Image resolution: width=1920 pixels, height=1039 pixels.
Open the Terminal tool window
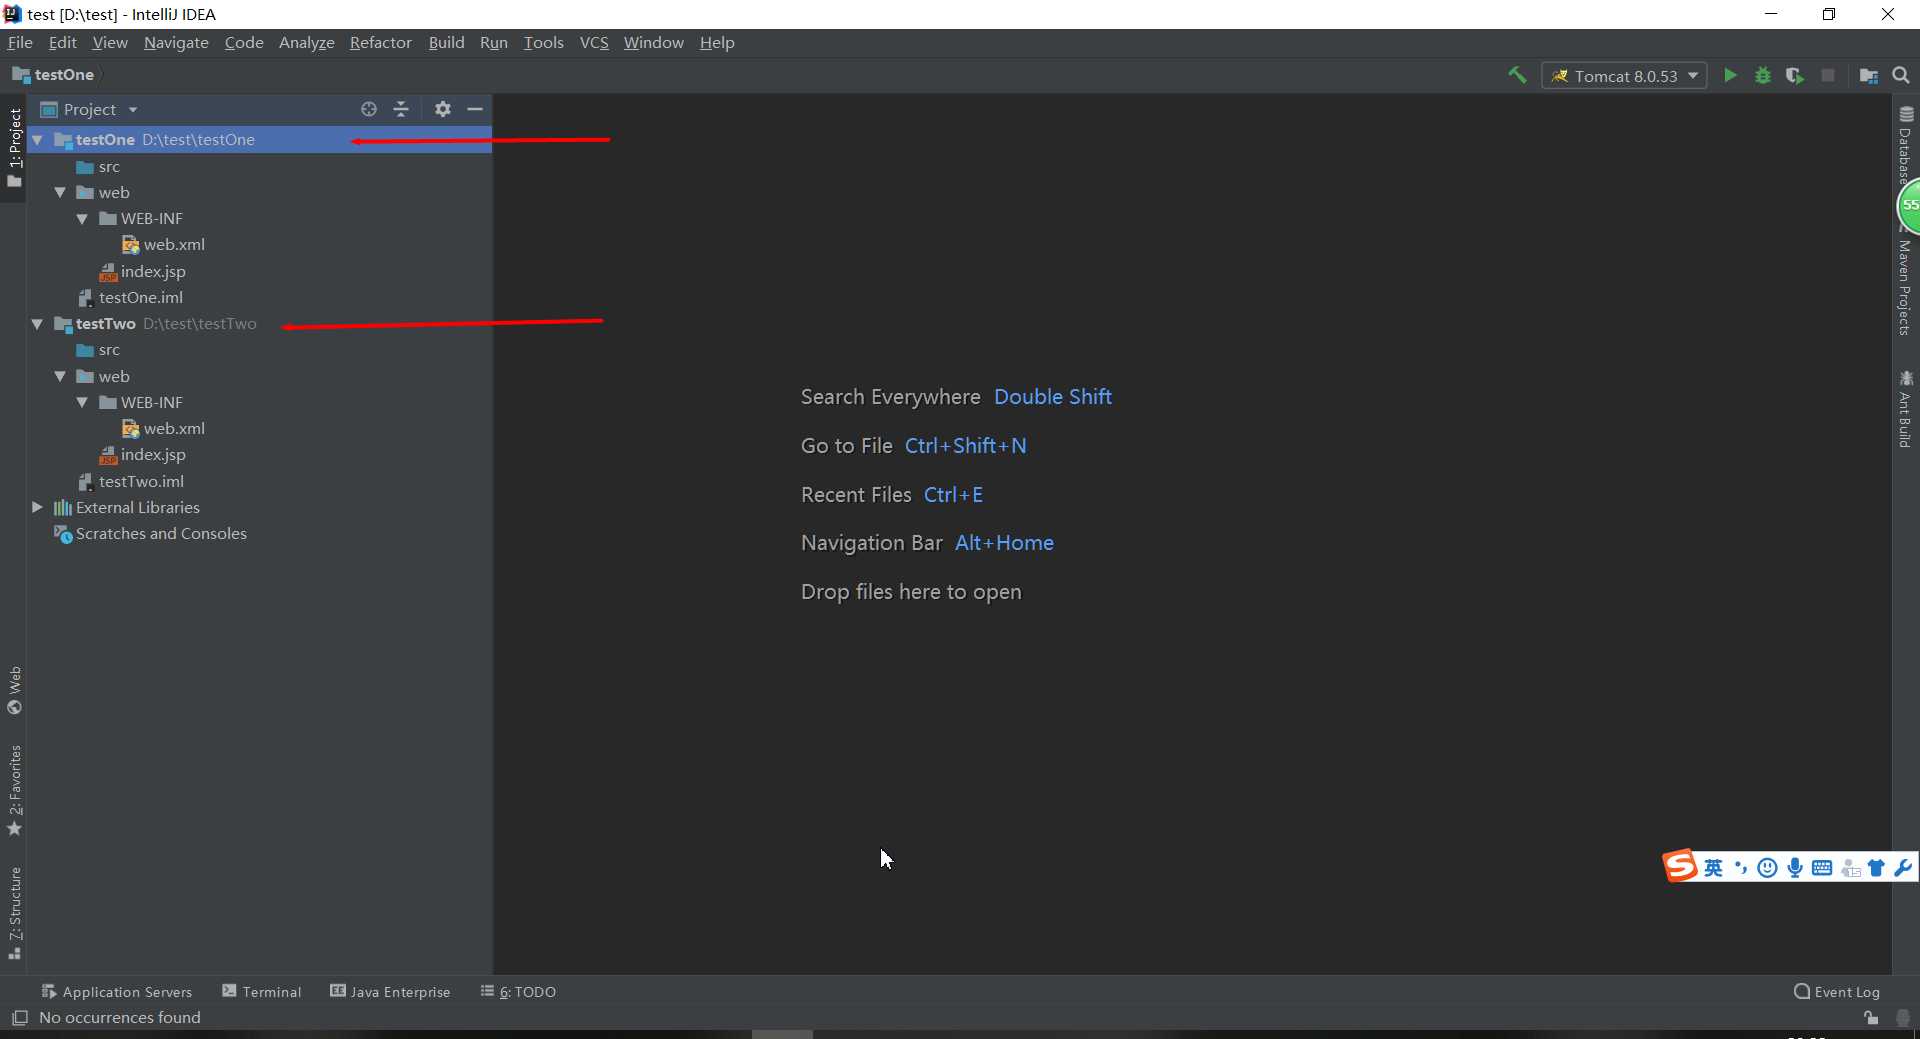261,992
